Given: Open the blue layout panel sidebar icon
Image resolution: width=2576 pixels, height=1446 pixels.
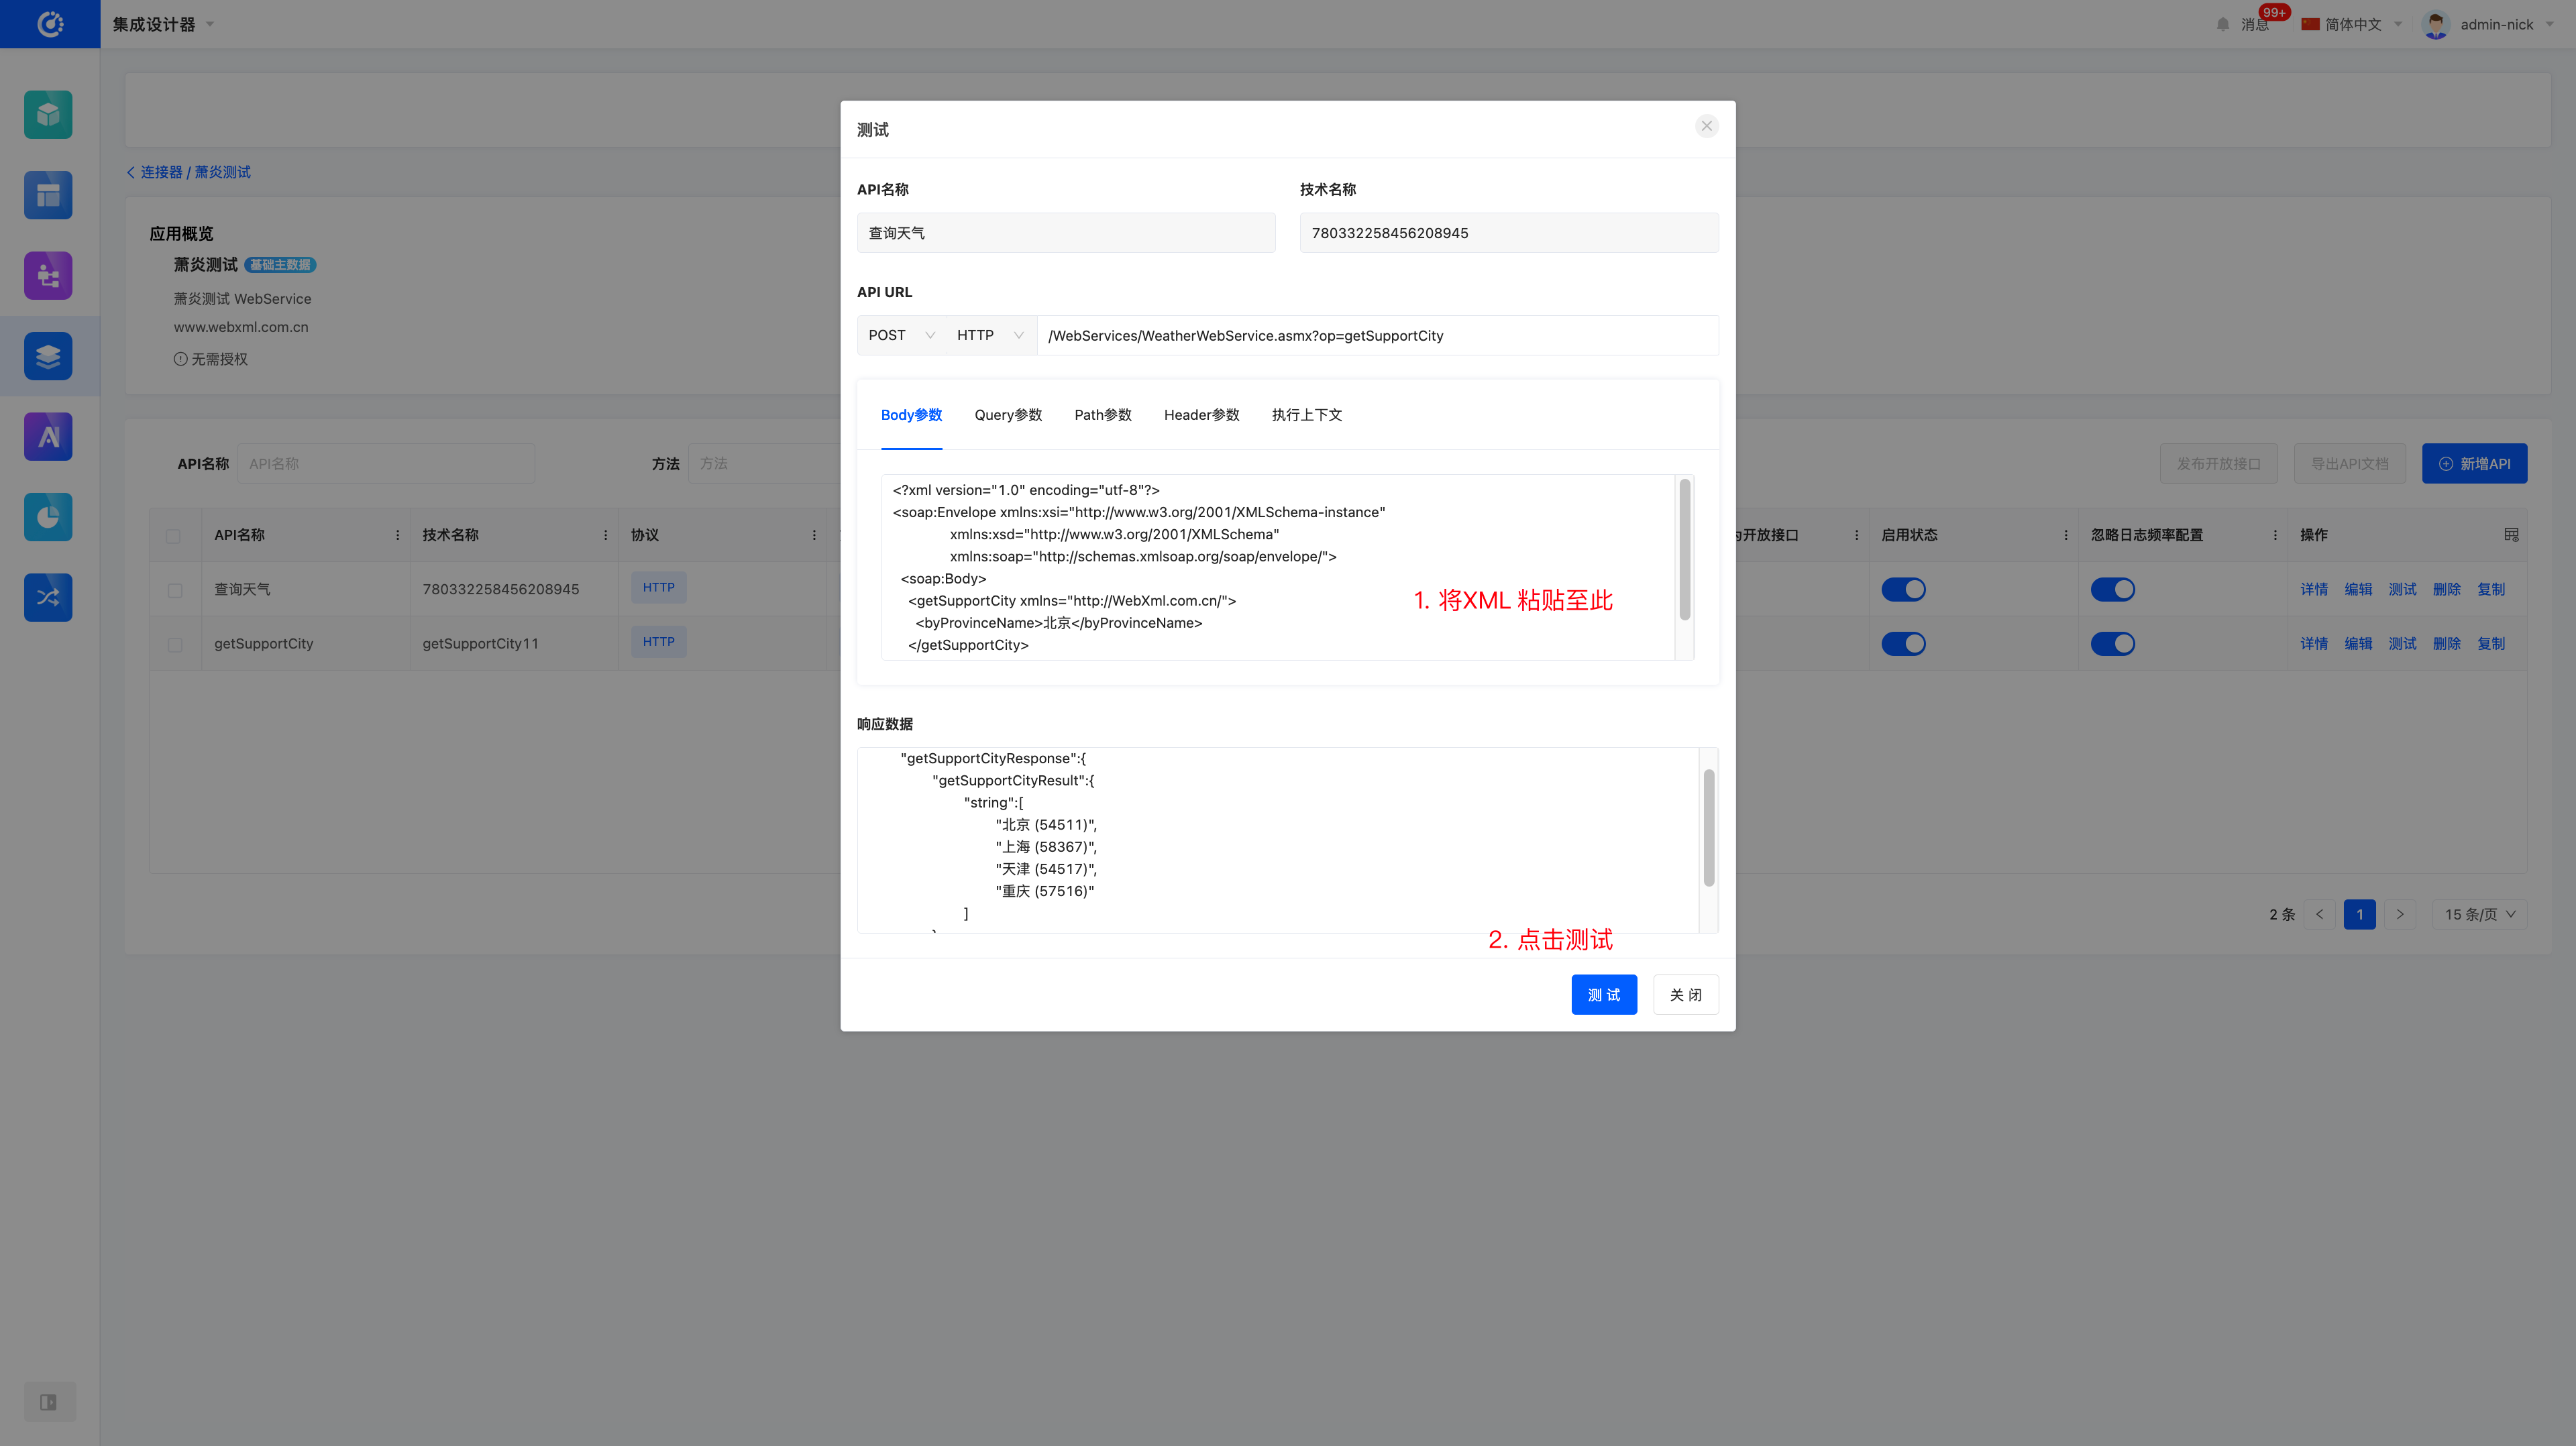Looking at the screenshot, I should point(48,195).
